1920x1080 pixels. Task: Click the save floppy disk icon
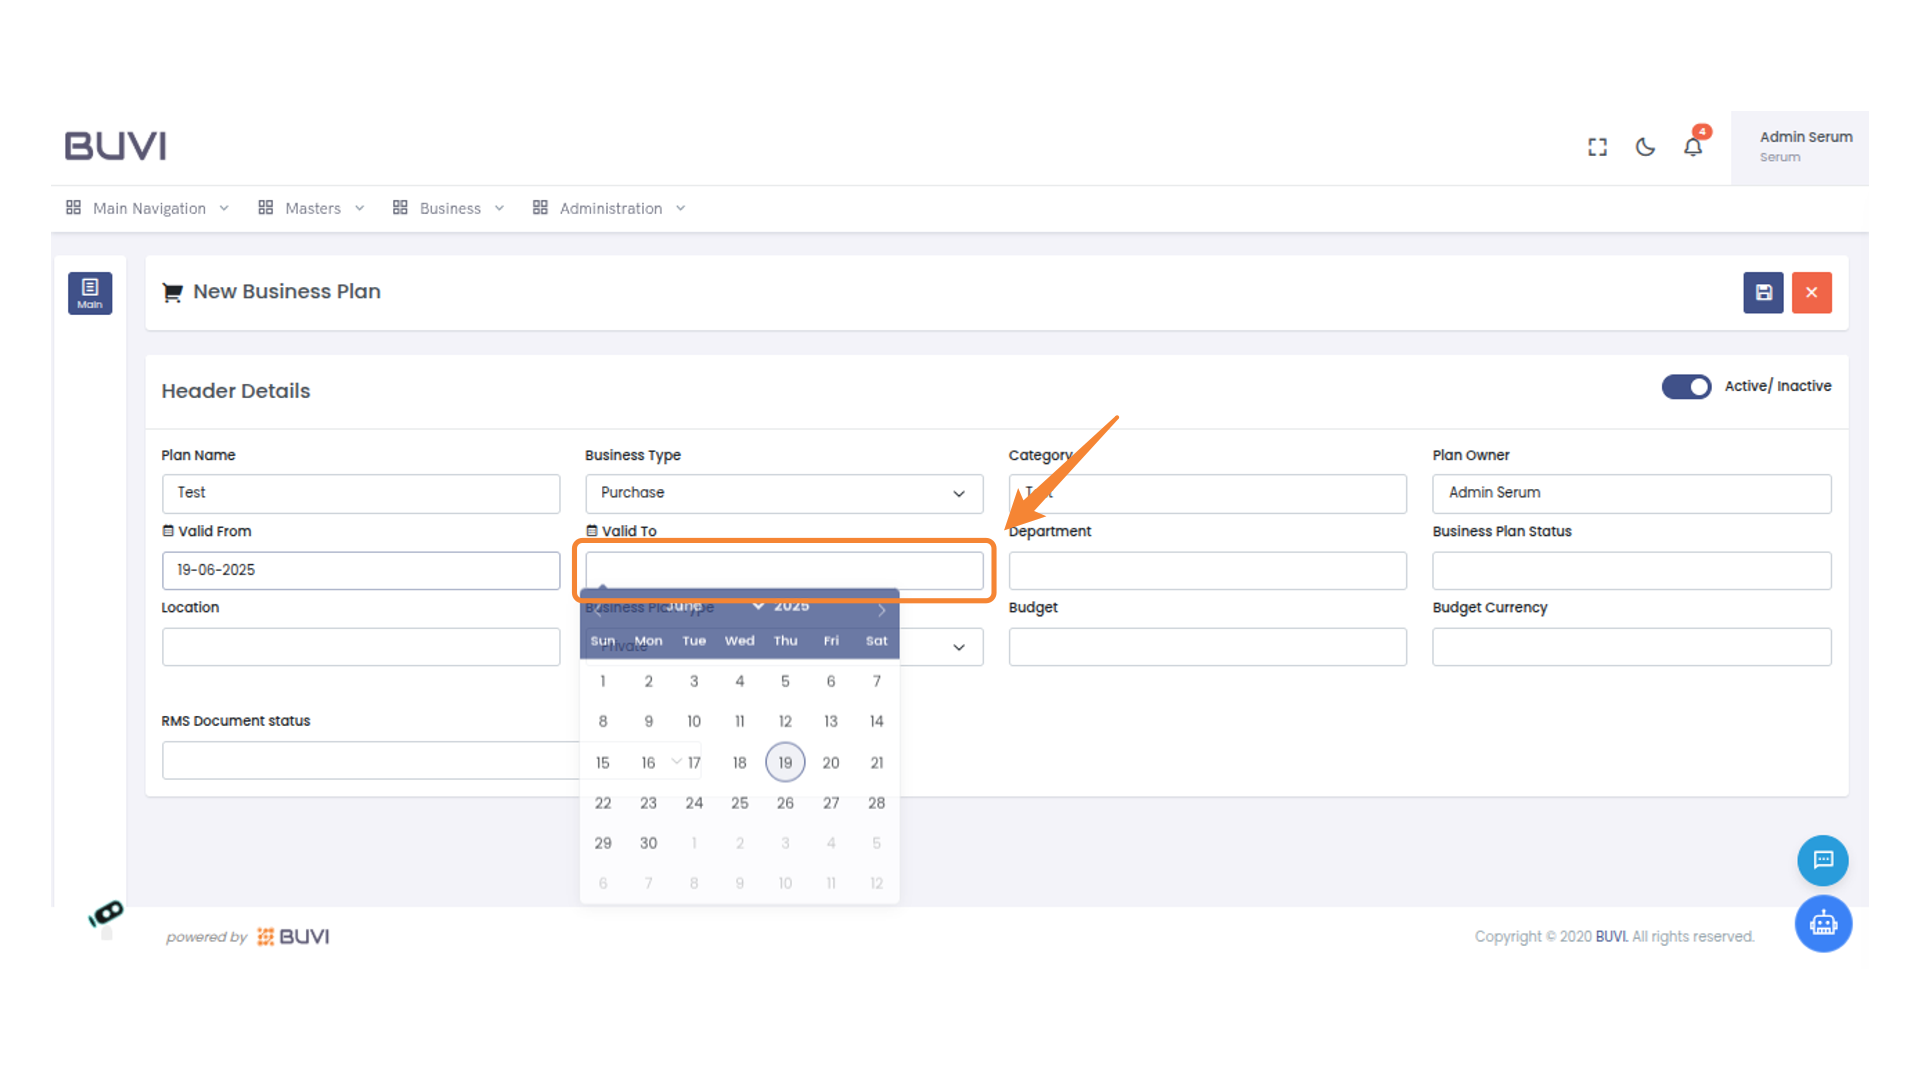(x=1763, y=293)
